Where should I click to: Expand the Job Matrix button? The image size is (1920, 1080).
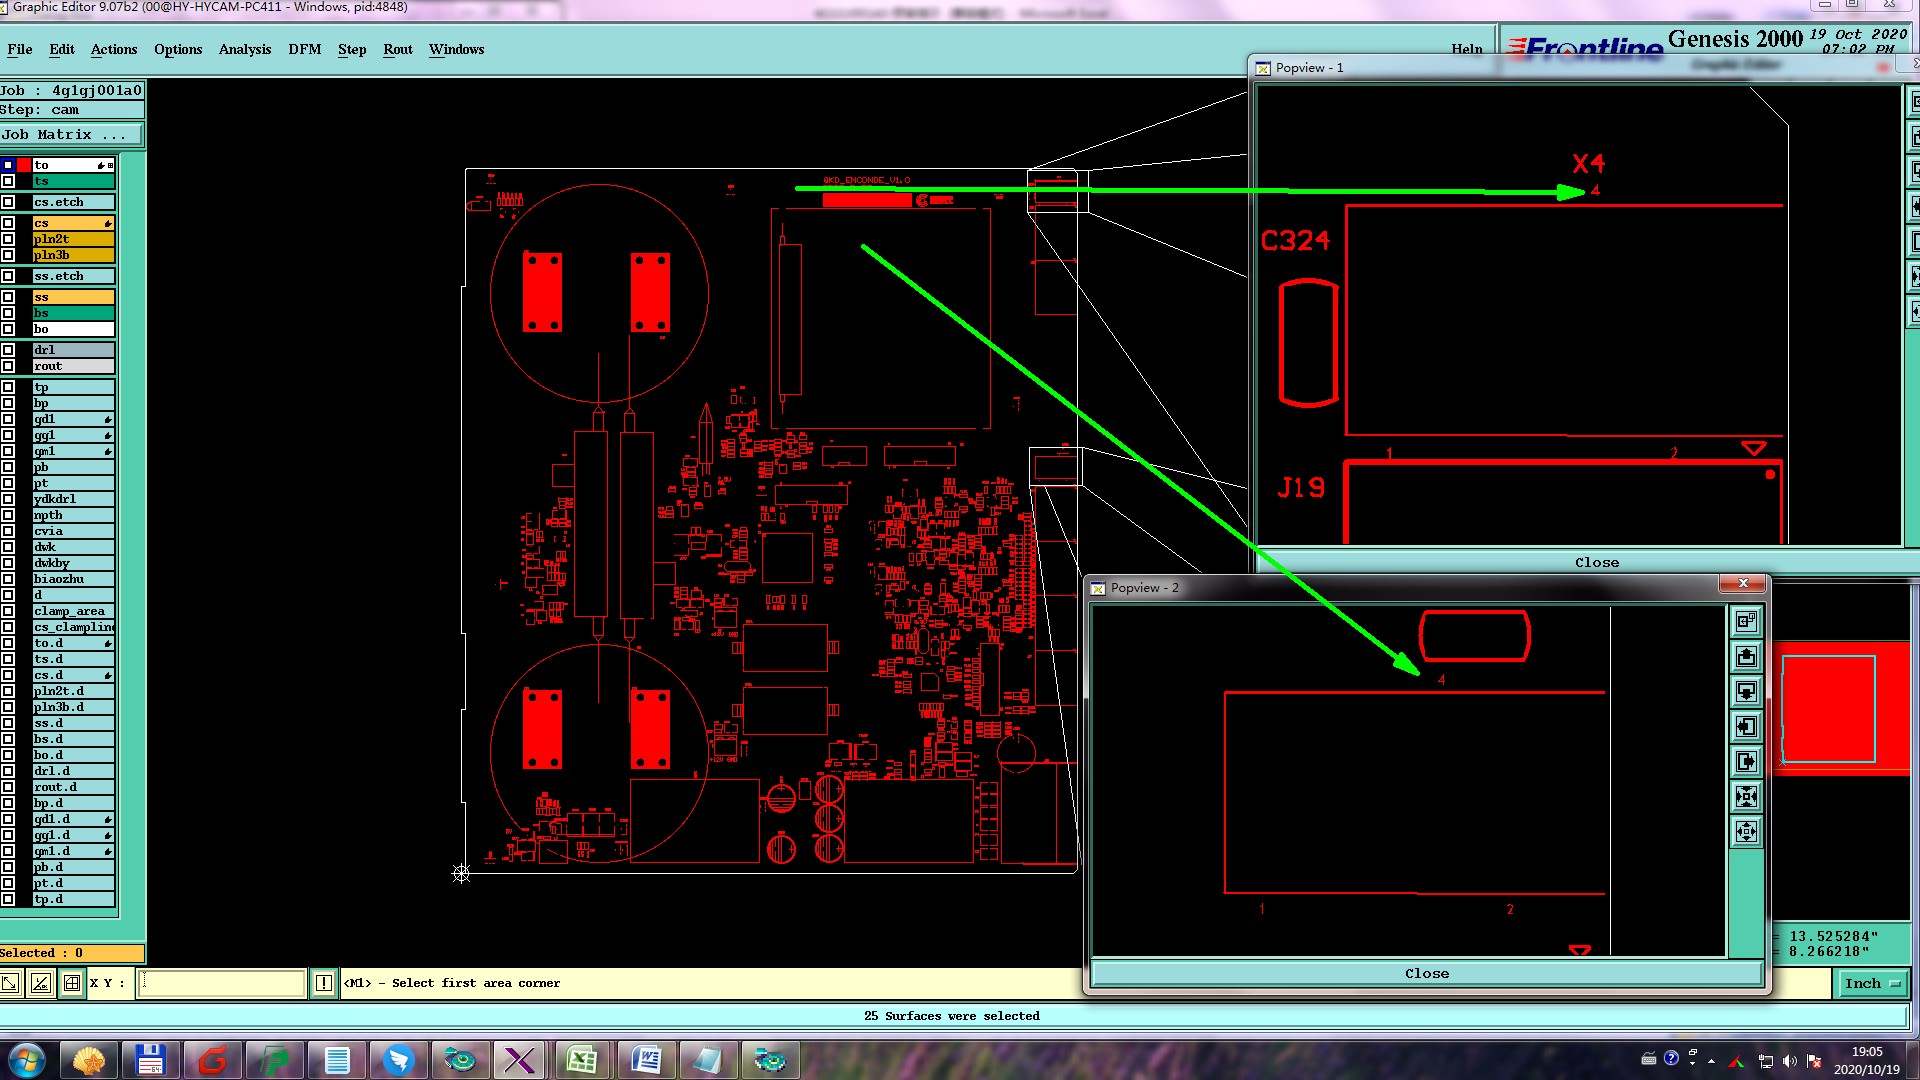(71, 135)
